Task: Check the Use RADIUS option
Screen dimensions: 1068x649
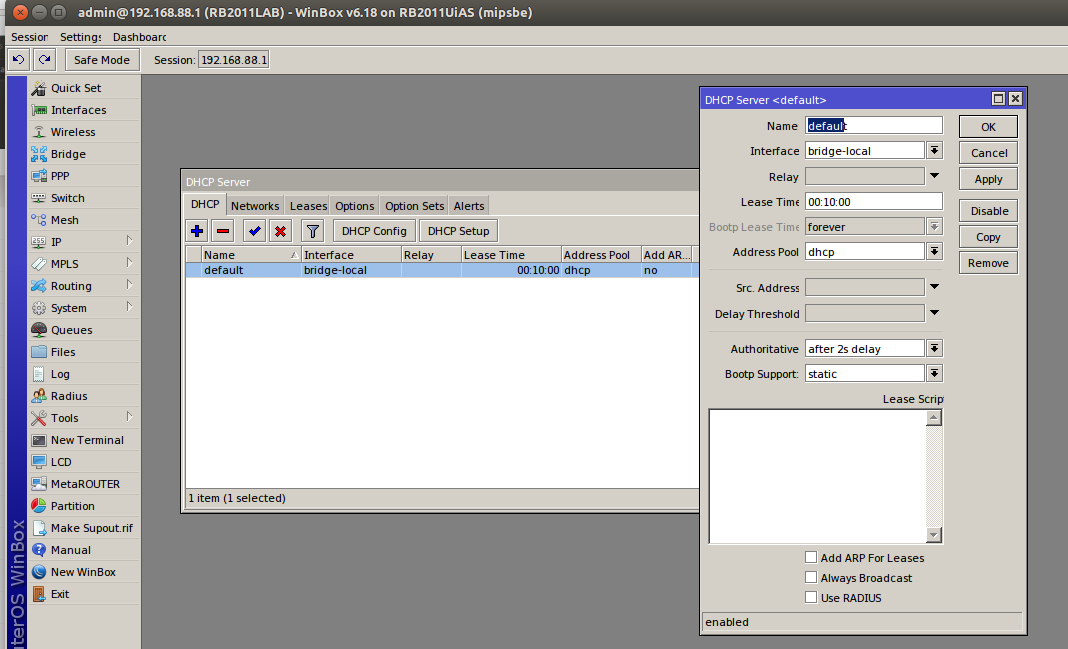Action: 811,598
